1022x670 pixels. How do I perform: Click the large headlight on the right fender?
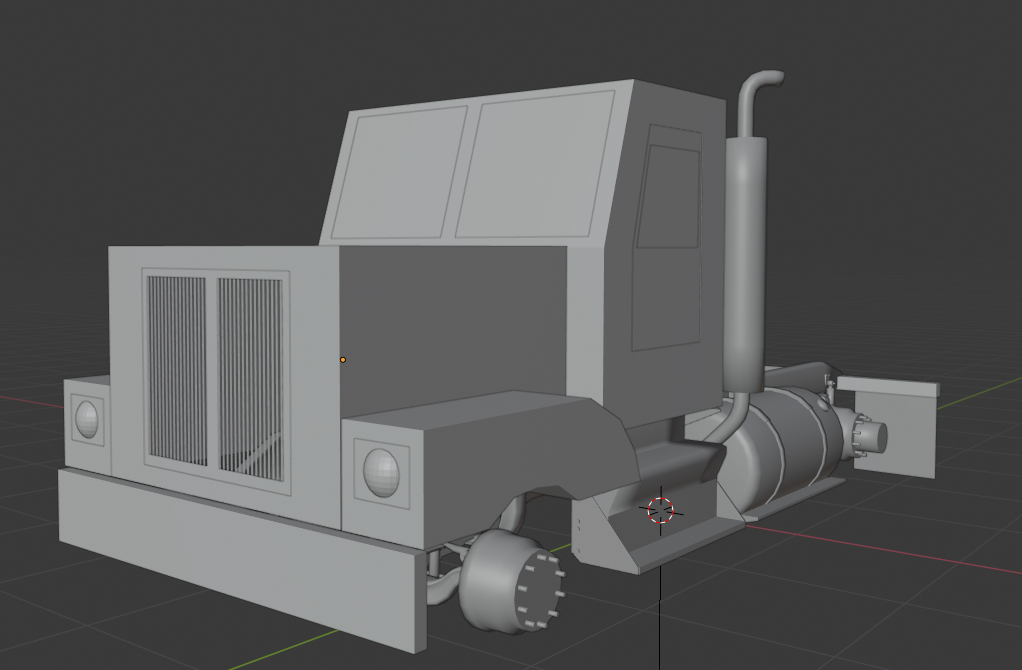point(381,473)
